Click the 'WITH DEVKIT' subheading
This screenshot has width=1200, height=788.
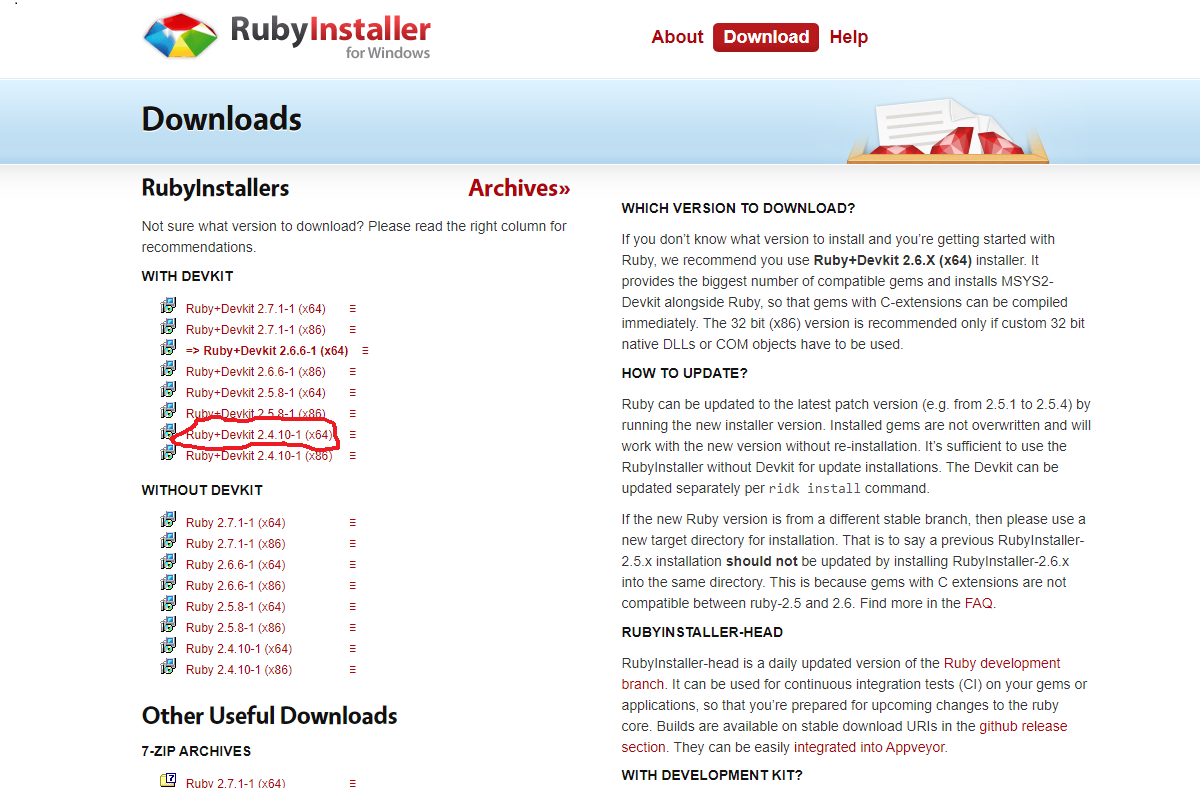pos(187,276)
